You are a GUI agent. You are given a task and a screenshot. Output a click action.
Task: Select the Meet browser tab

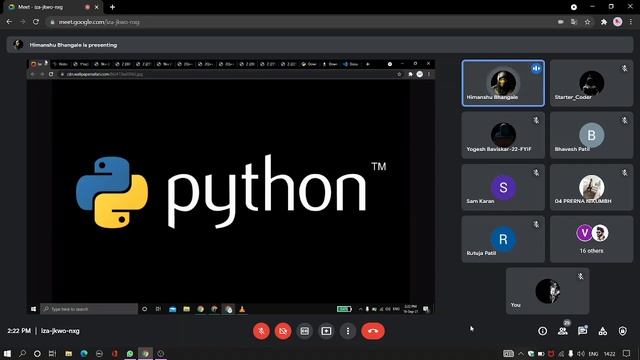[x=53, y=7]
